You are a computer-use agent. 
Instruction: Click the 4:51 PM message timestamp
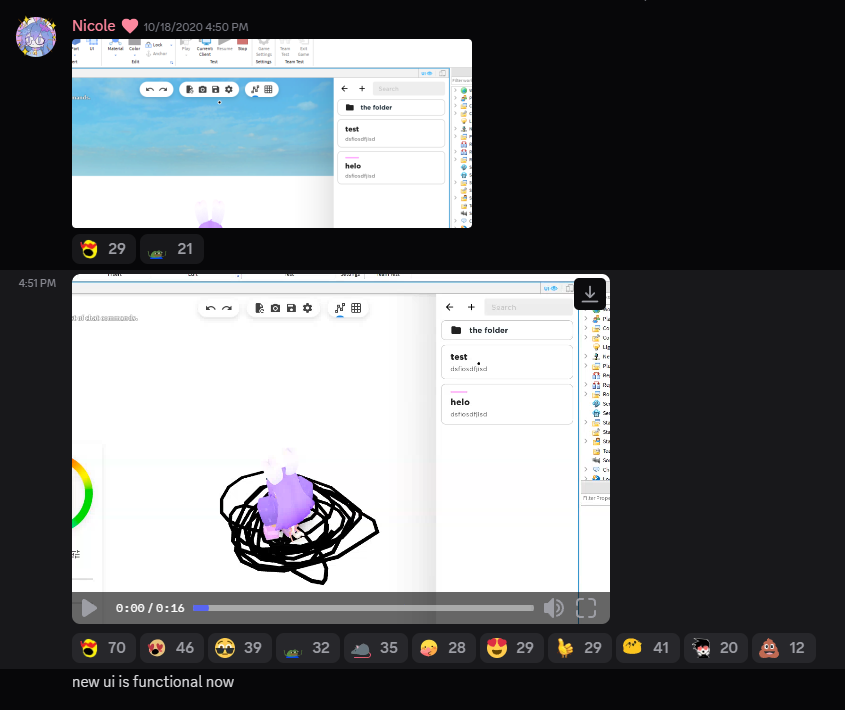[37, 283]
